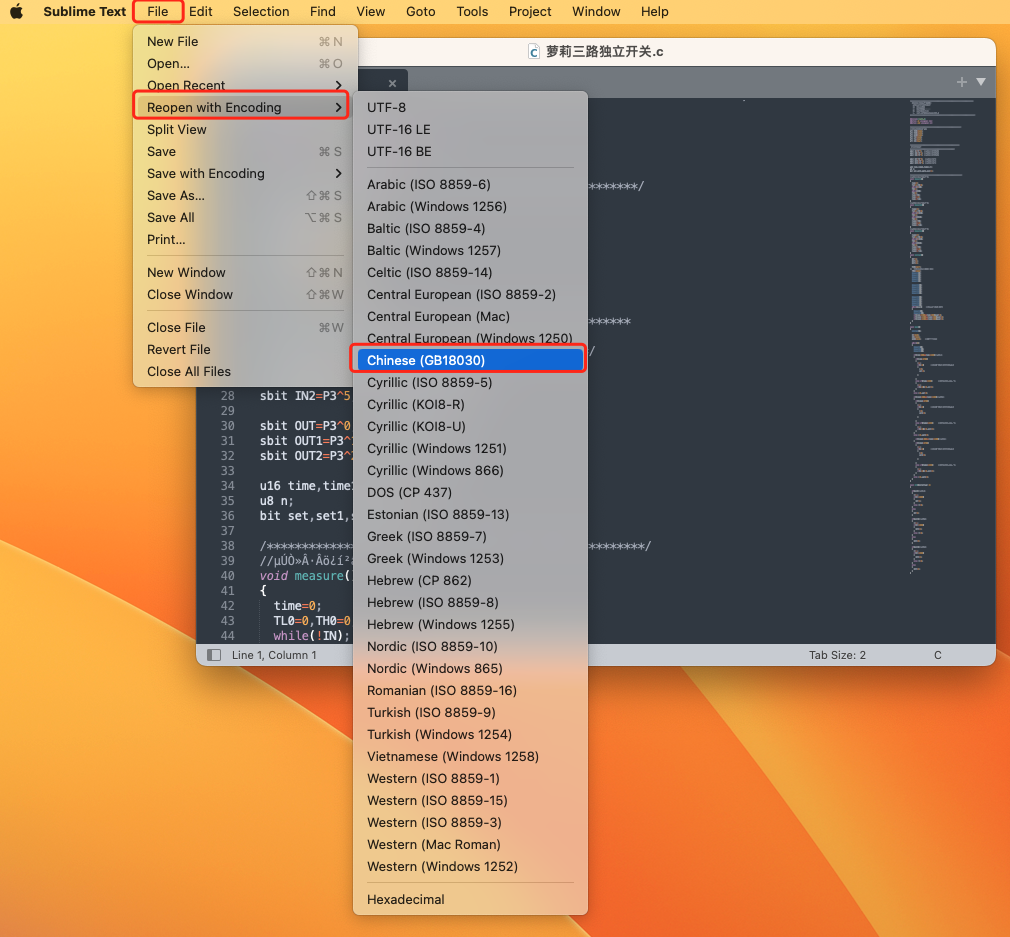Select Vietnamese (Windows 1258) encoding
This screenshot has height=937, width=1010.
point(470,757)
